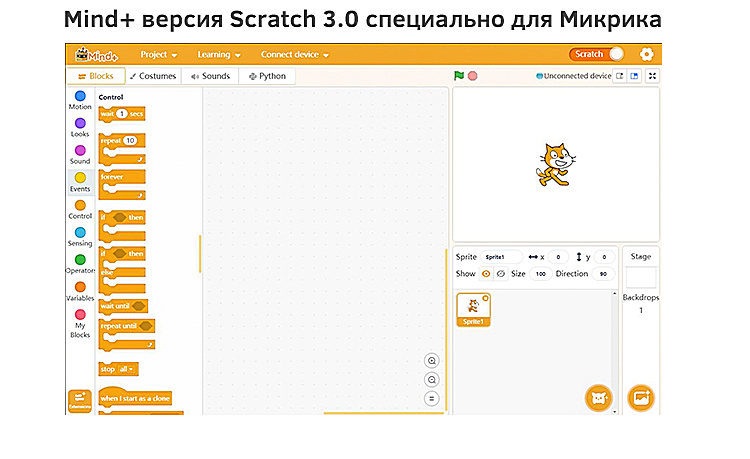Select the Motion block category
This screenshot has width=750, height=459.
click(80, 100)
